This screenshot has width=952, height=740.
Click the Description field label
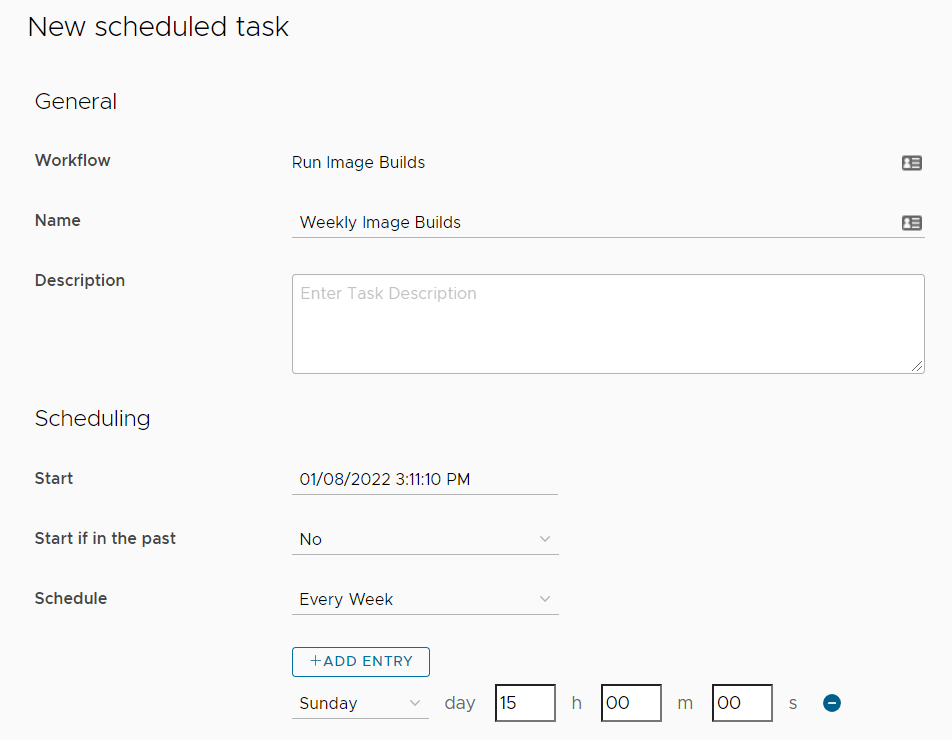point(80,281)
